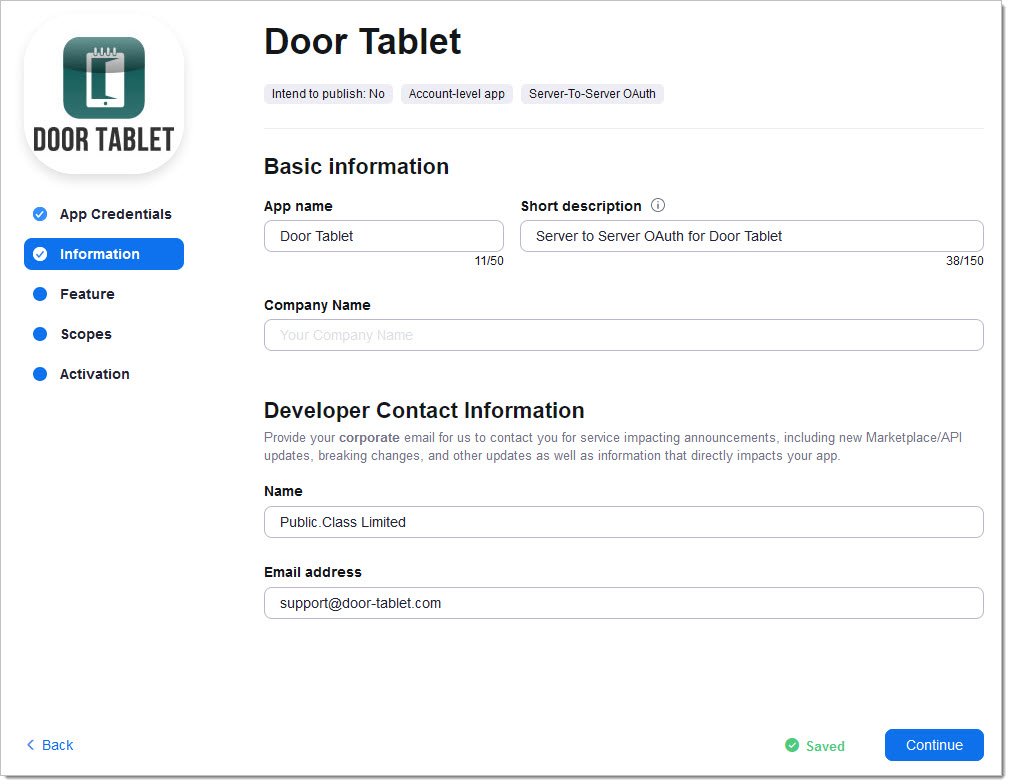
Task: Click the Basic information heading
Action: point(356,167)
